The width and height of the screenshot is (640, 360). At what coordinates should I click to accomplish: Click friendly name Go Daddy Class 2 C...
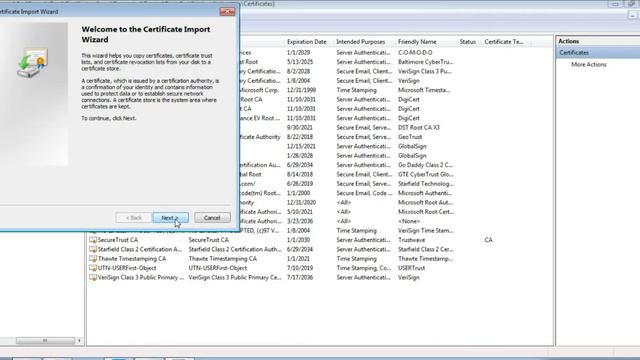point(425,165)
